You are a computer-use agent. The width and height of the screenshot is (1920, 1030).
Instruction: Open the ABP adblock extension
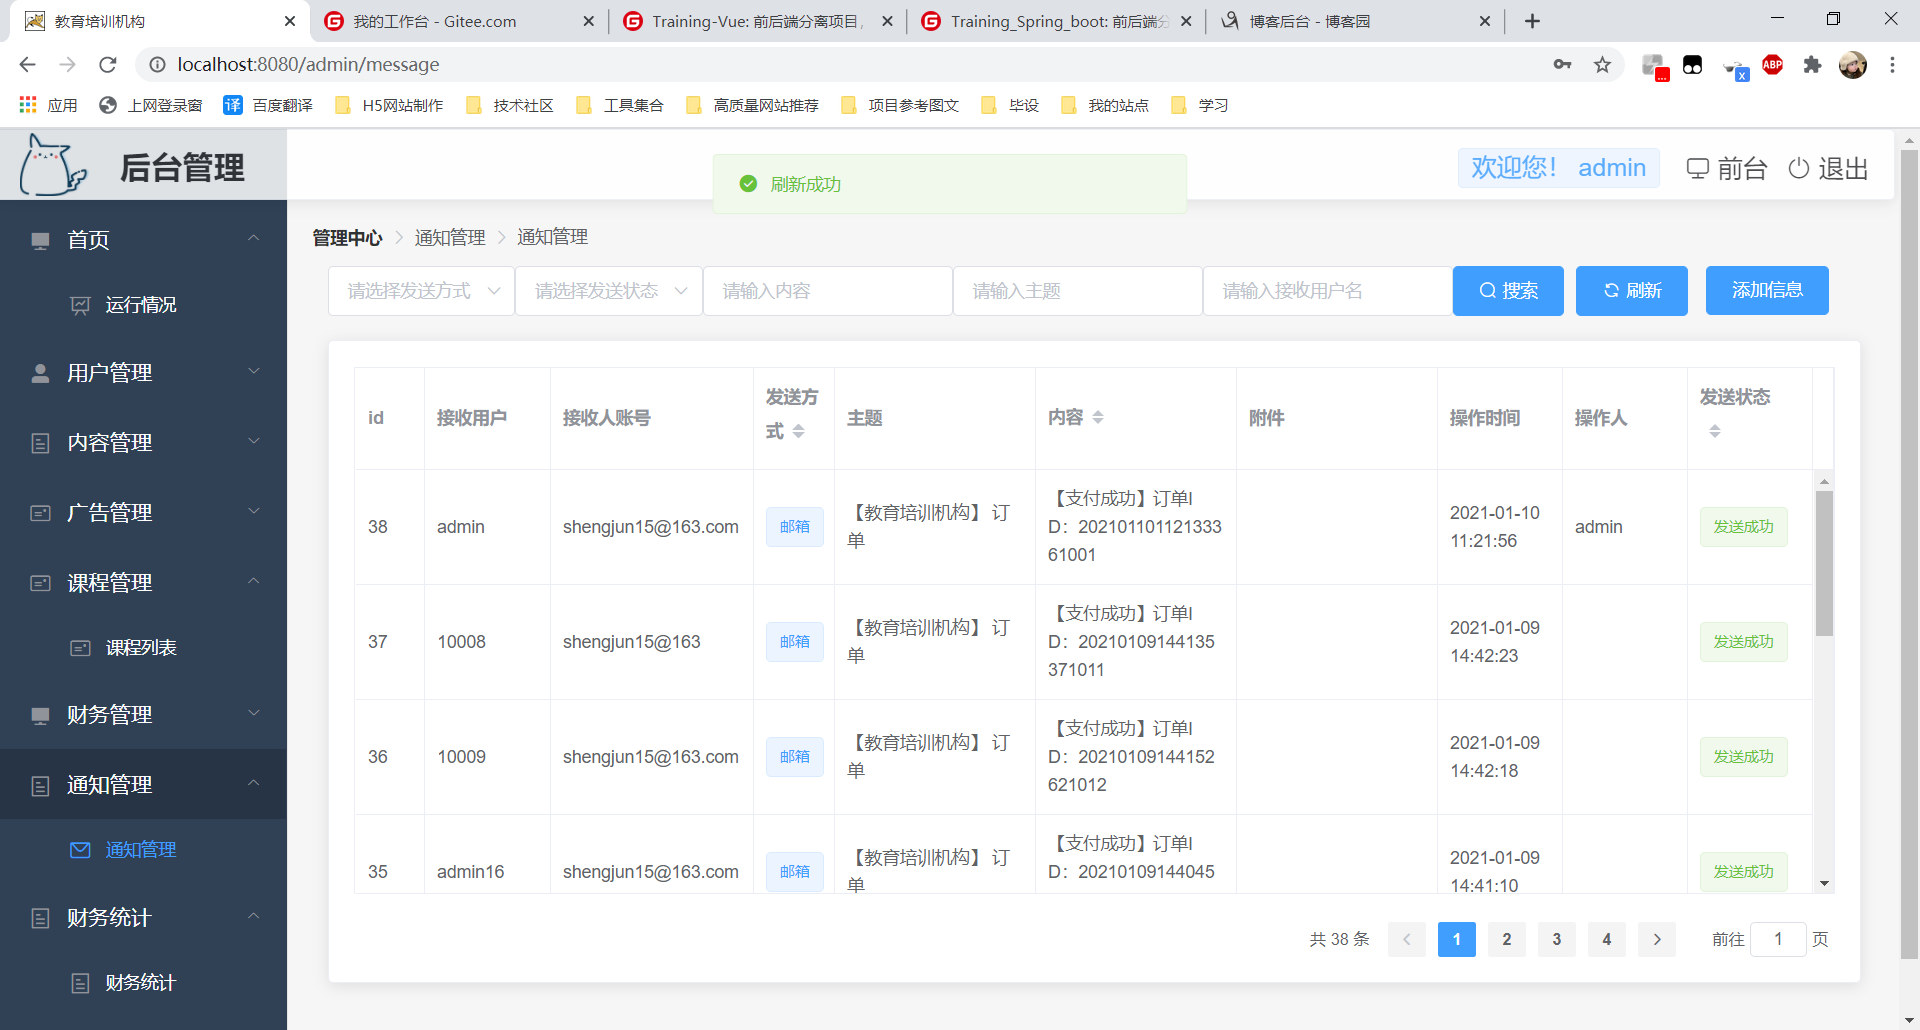[1772, 65]
